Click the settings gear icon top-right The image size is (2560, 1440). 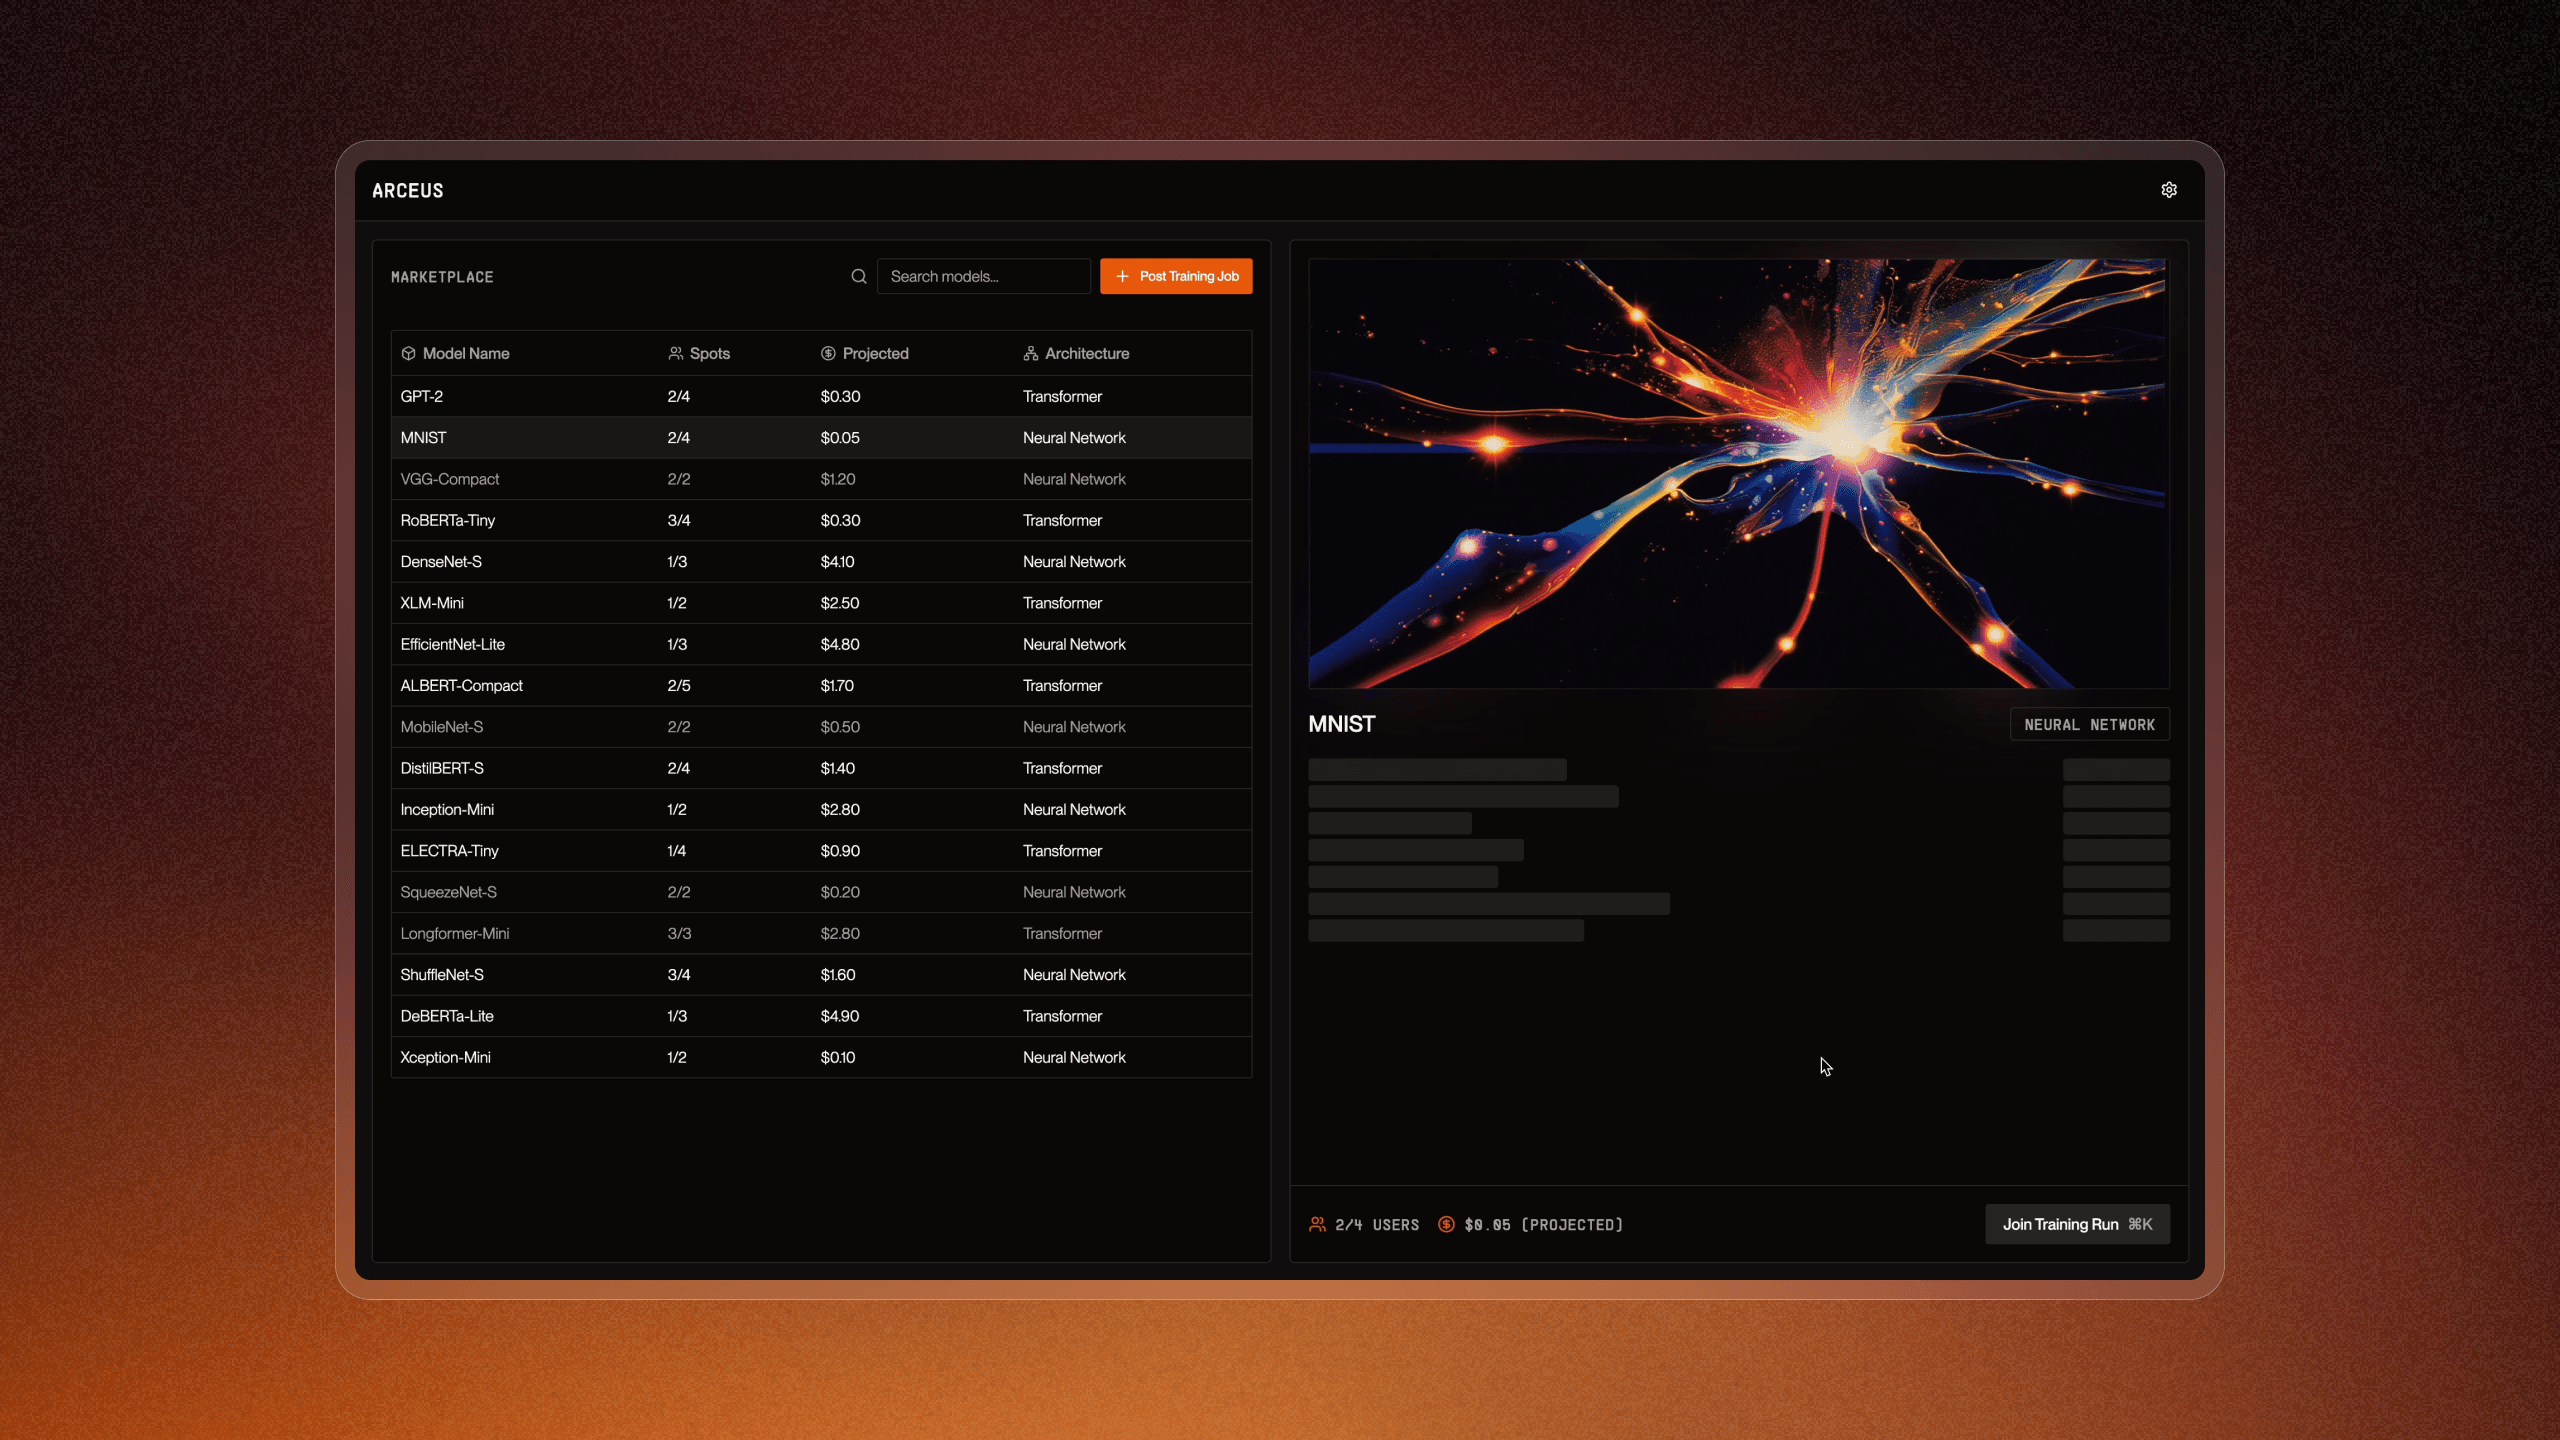pyautogui.click(x=2170, y=190)
